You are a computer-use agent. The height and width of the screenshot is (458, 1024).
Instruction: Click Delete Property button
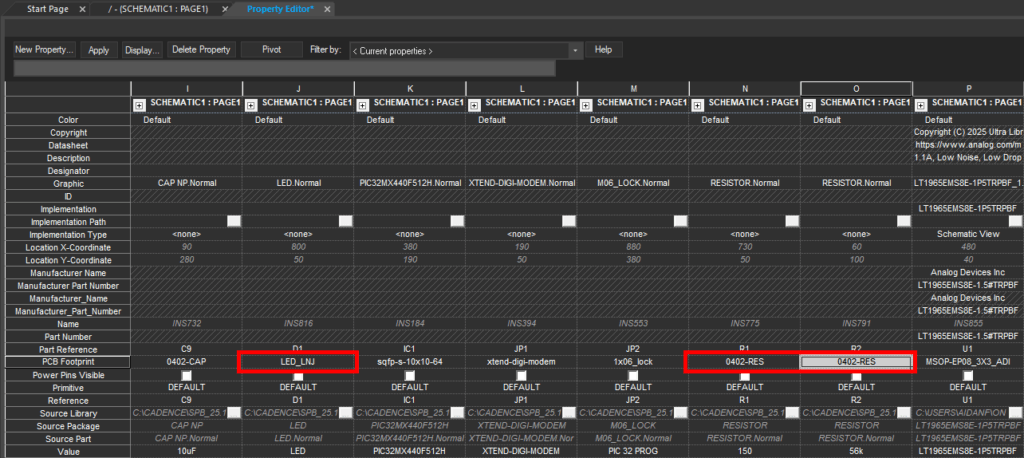(x=201, y=50)
